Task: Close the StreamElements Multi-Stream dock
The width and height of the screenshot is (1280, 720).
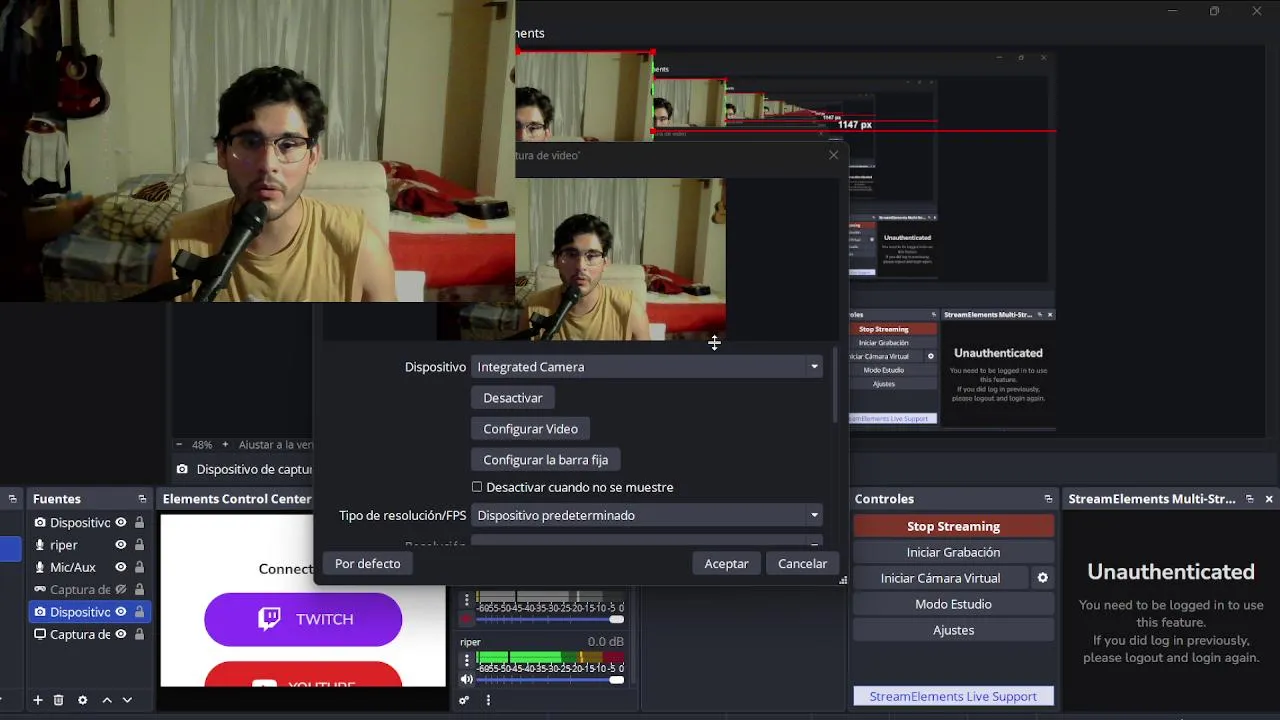Action: coord(1269,499)
